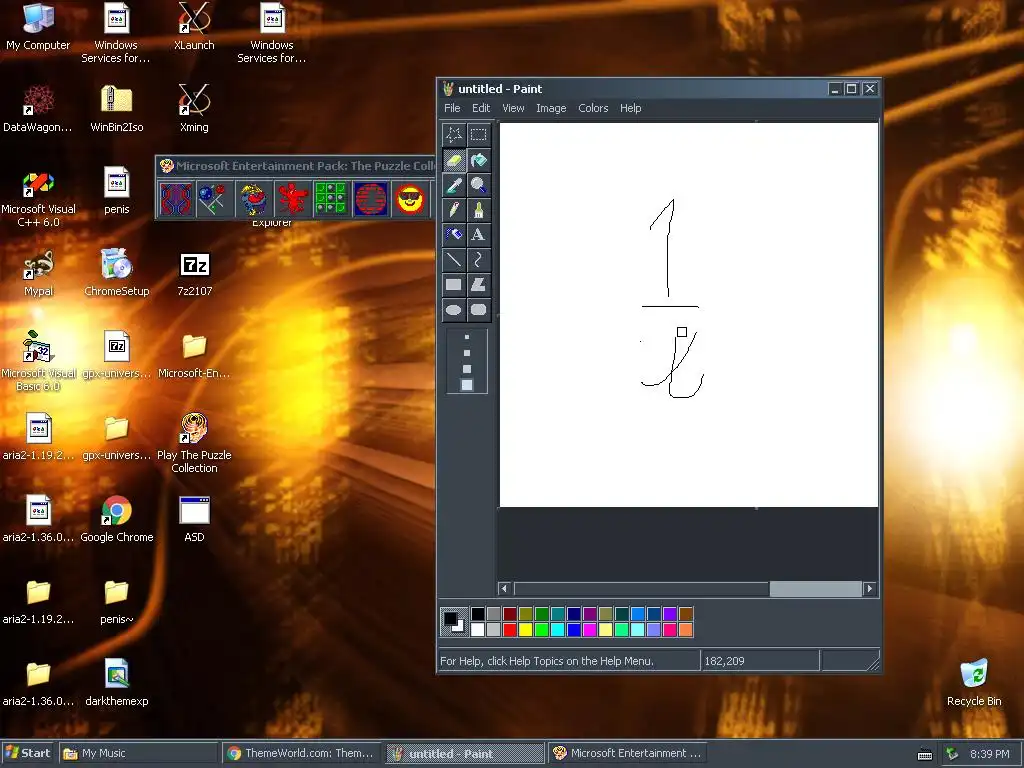The image size is (1024, 768).
Task: Click the 8:39 PM clock in tray
Action: click(x=989, y=754)
